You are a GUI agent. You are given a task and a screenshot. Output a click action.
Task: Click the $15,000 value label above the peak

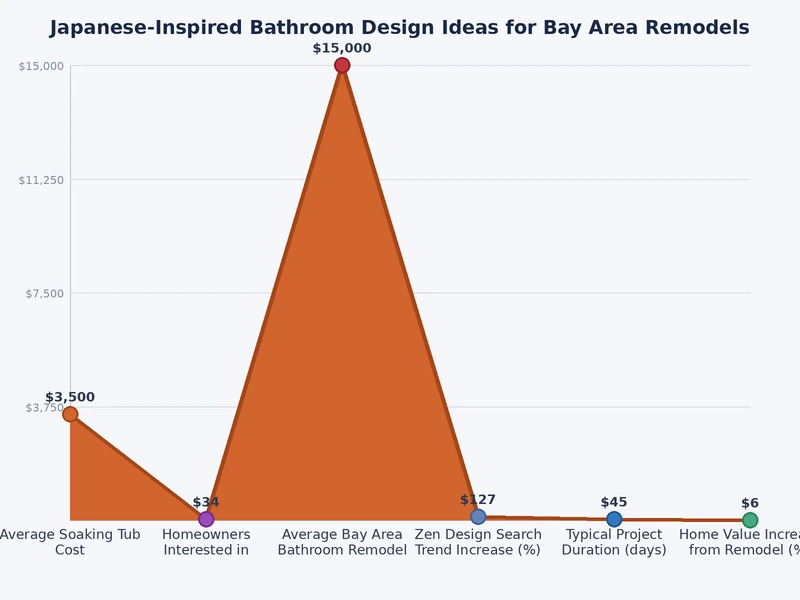(342, 48)
